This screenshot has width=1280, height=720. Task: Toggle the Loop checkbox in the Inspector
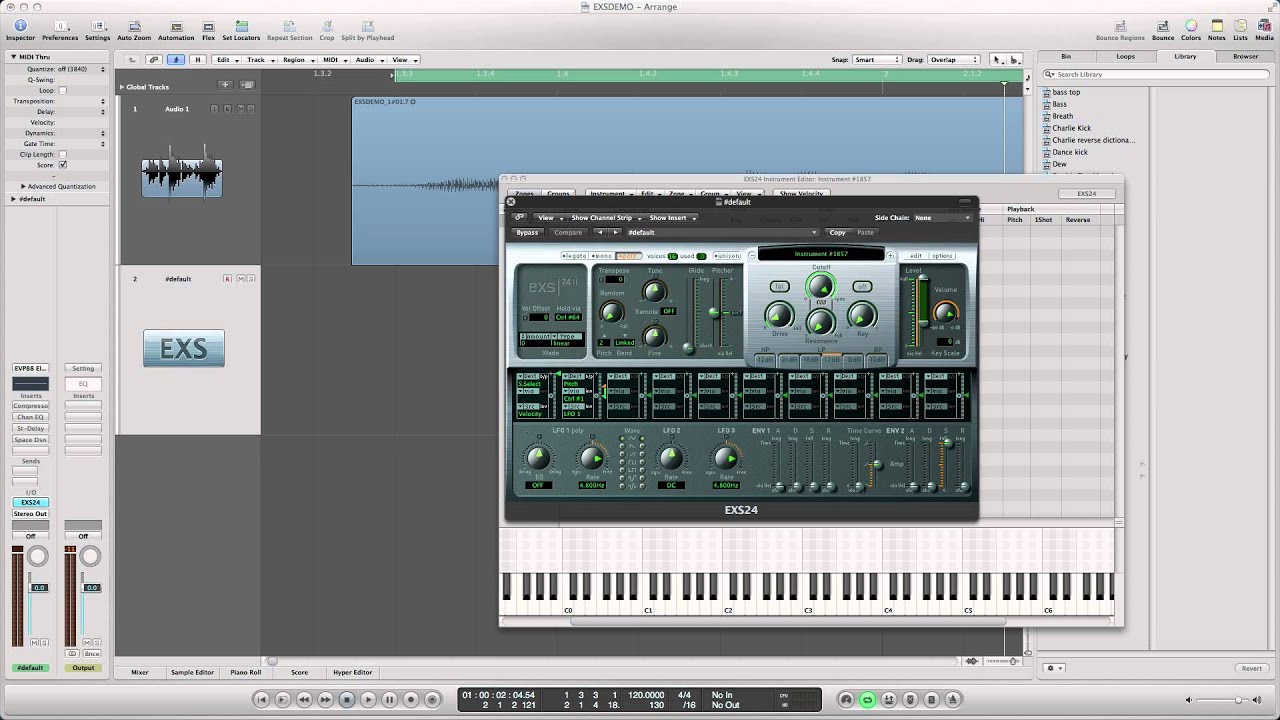pyautogui.click(x=62, y=90)
